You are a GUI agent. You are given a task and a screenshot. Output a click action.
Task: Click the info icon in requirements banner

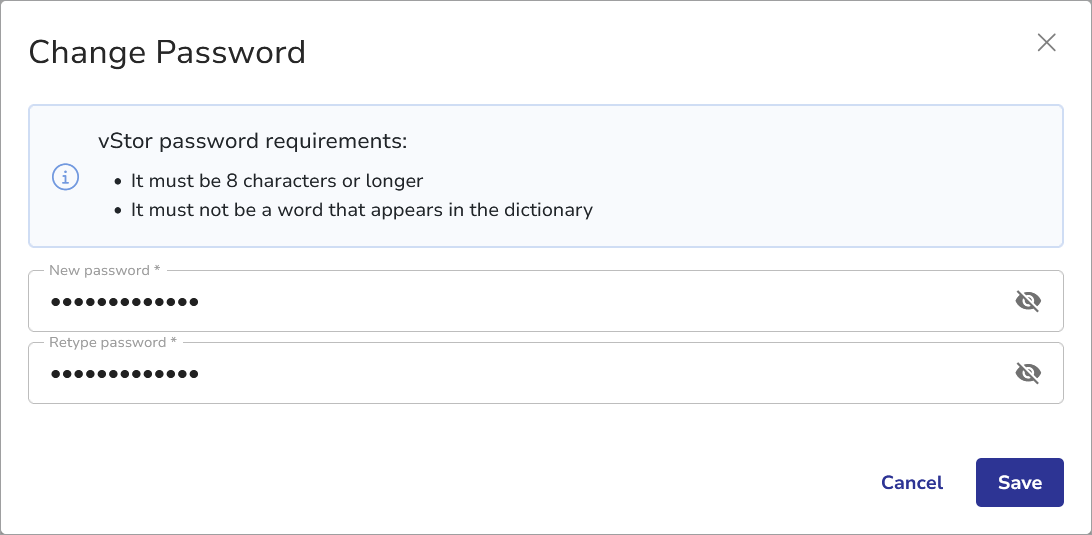click(65, 177)
